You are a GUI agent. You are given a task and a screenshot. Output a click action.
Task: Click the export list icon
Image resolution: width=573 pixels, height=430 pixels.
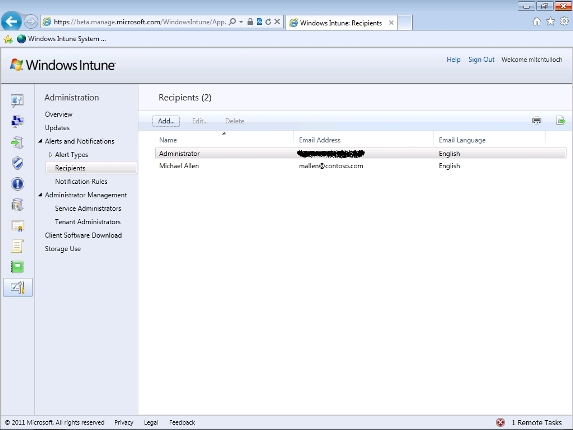(x=560, y=120)
